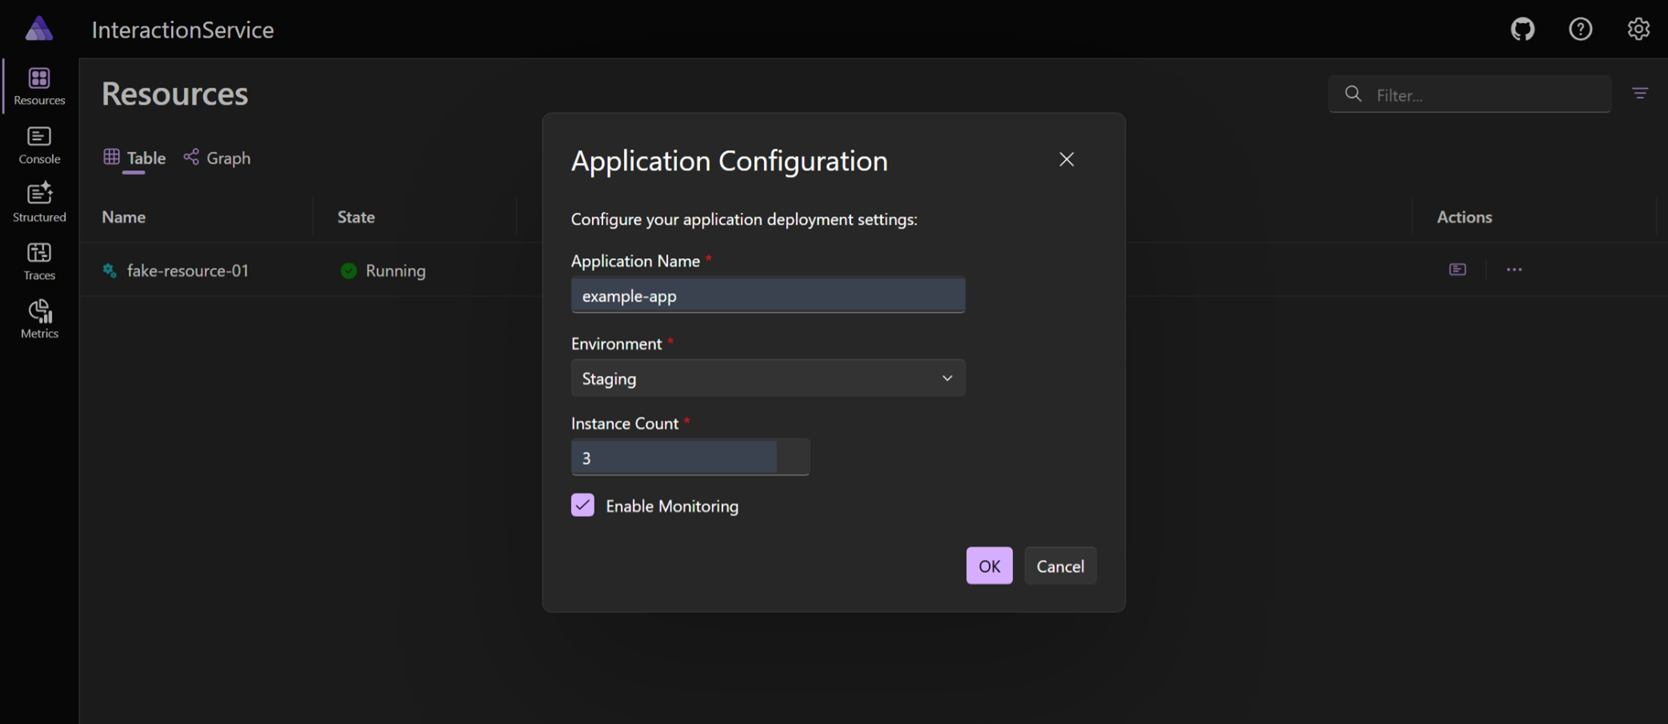Open the Help icon

pos(1580,29)
